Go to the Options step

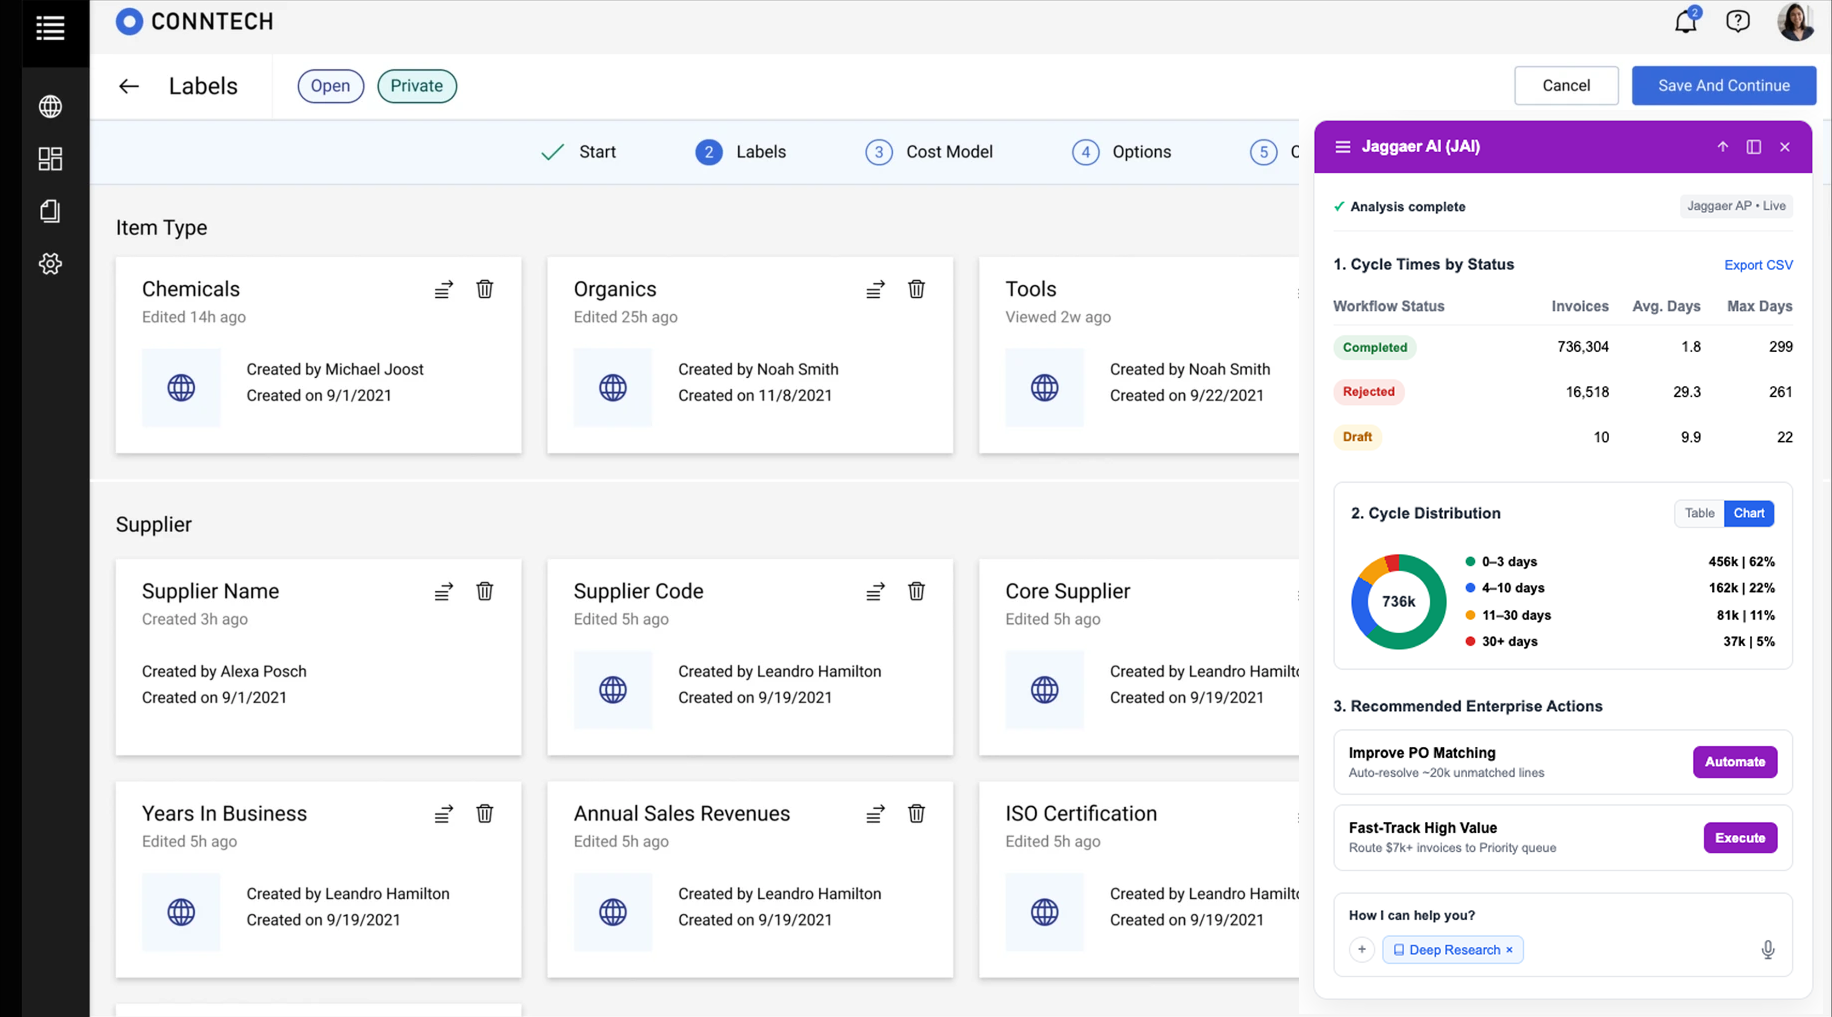[x=1121, y=152]
